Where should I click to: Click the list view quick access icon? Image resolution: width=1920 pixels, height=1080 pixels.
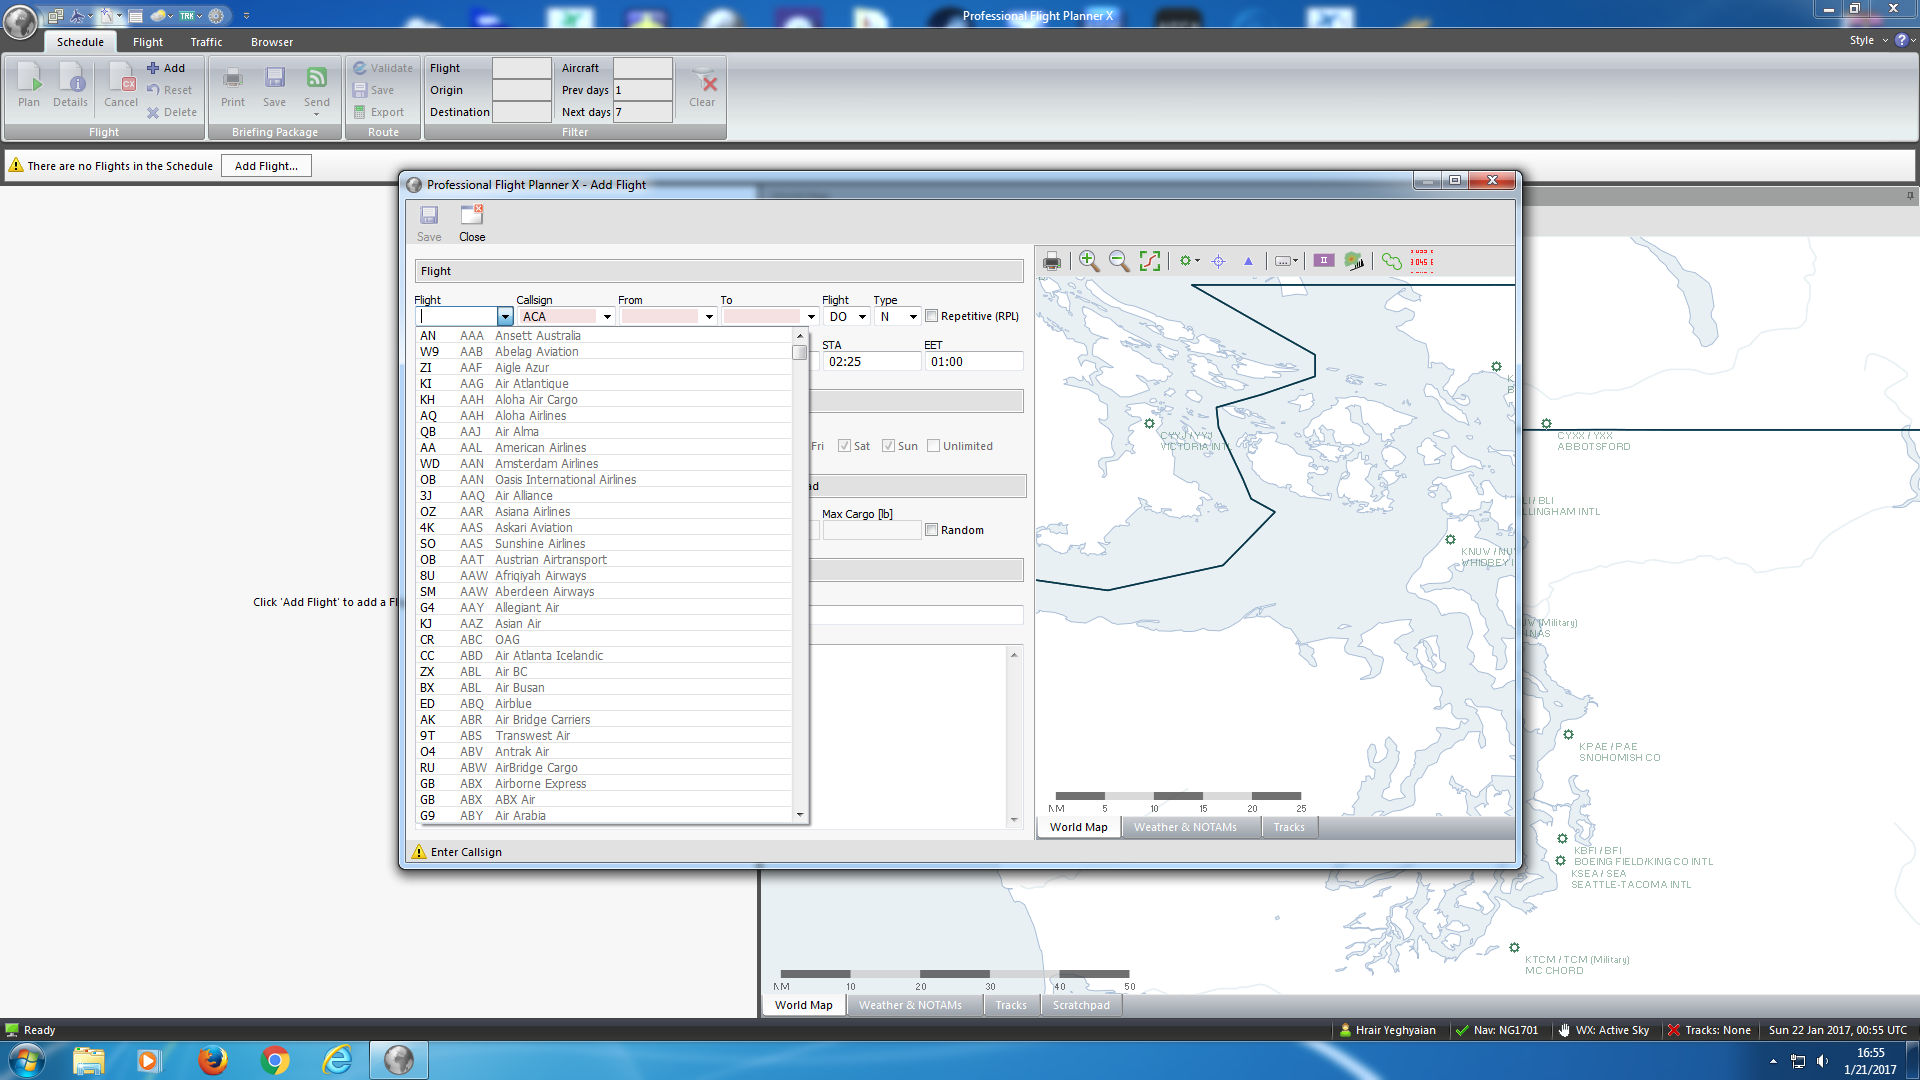(x=135, y=16)
